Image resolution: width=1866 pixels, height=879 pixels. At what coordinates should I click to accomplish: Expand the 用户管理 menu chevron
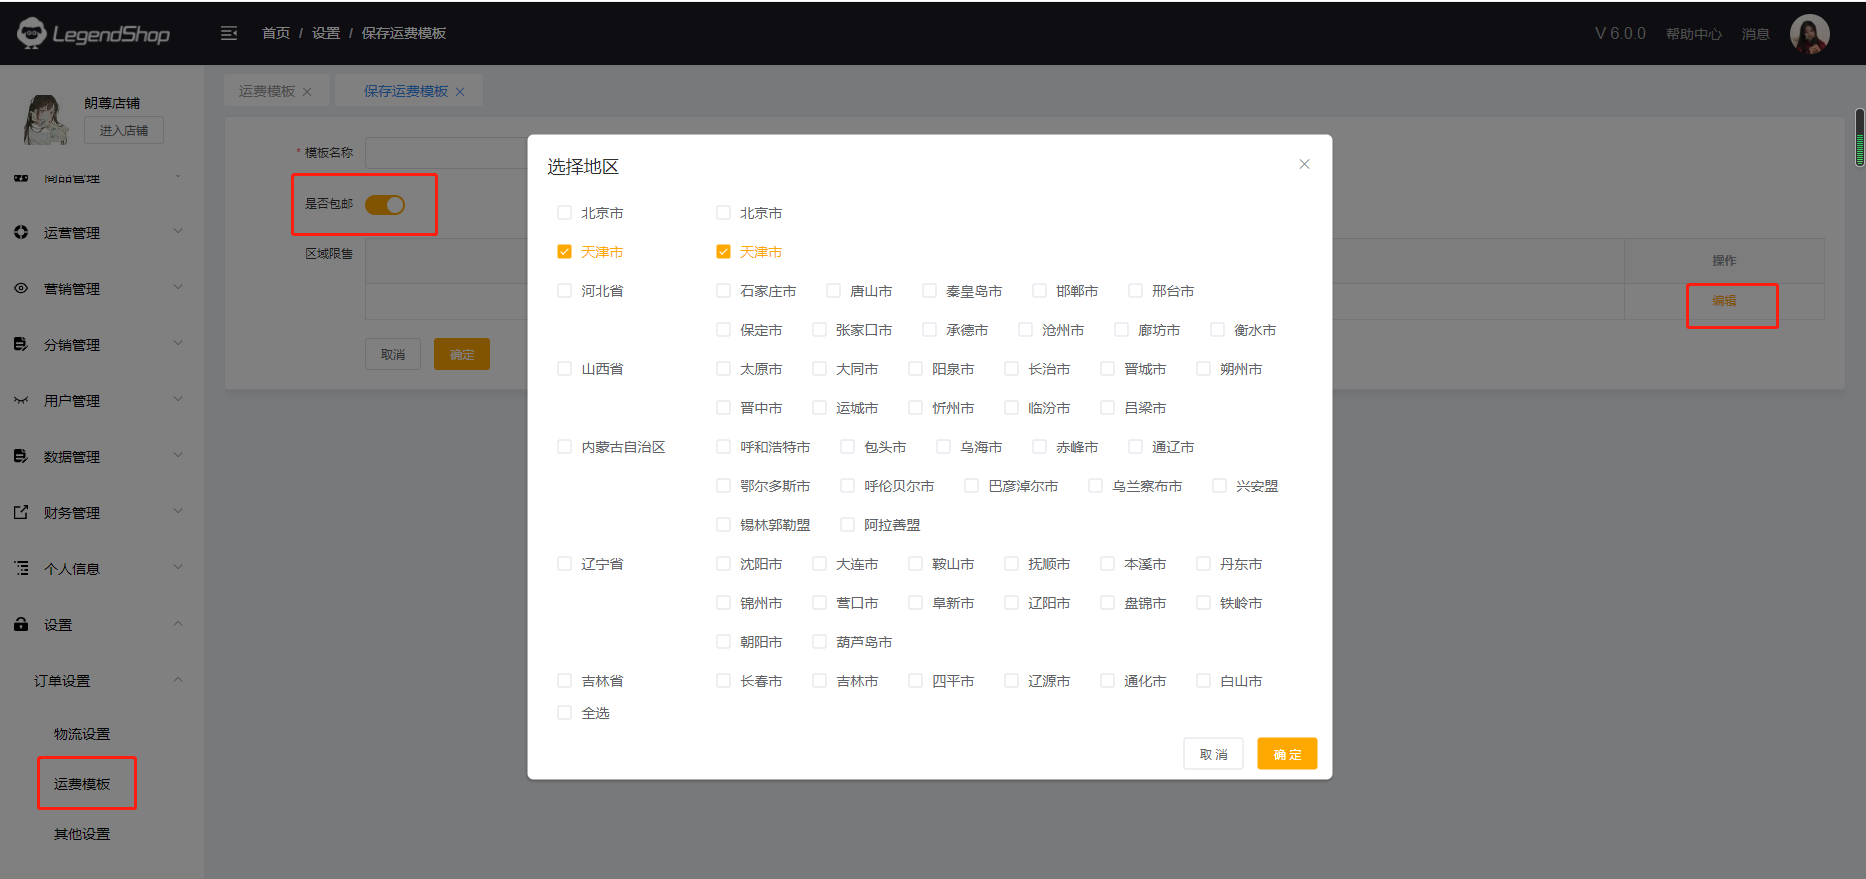pyautogui.click(x=178, y=399)
